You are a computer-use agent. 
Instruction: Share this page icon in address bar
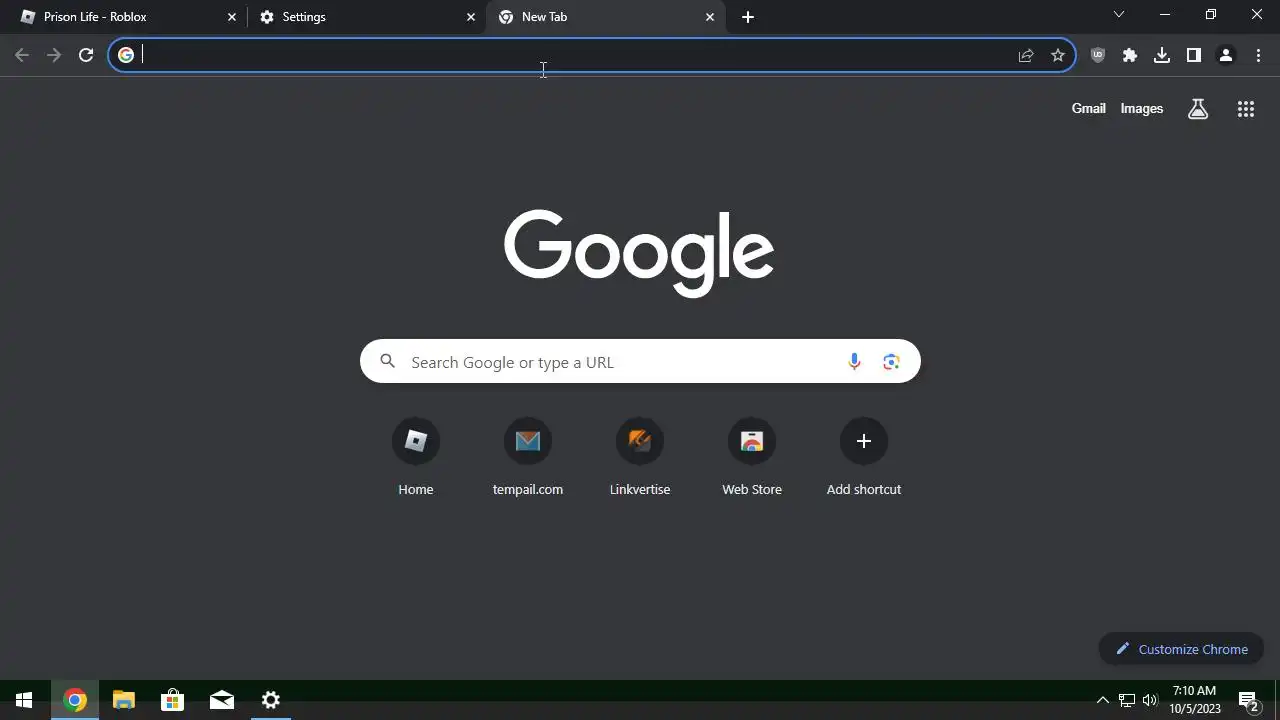point(1026,55)
